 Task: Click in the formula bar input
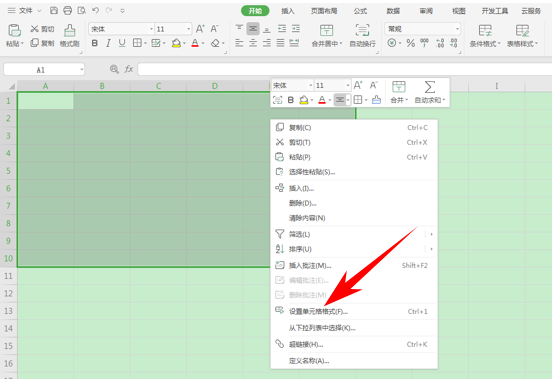[345, 69]
